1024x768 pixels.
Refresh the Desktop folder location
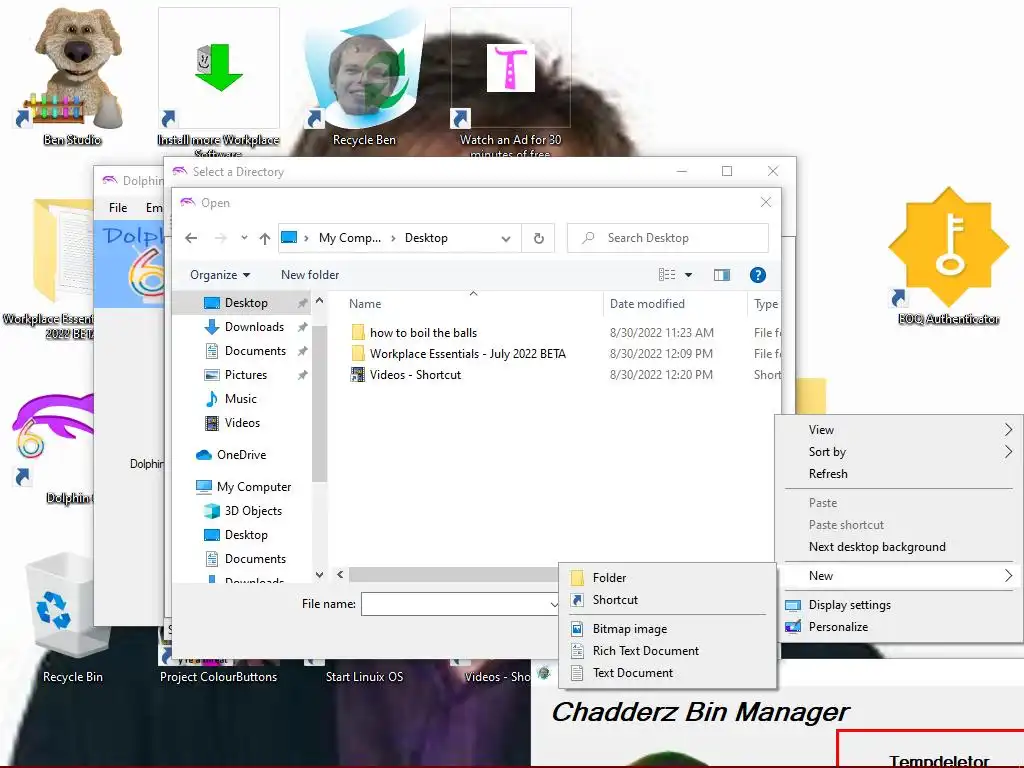[539, 238]
